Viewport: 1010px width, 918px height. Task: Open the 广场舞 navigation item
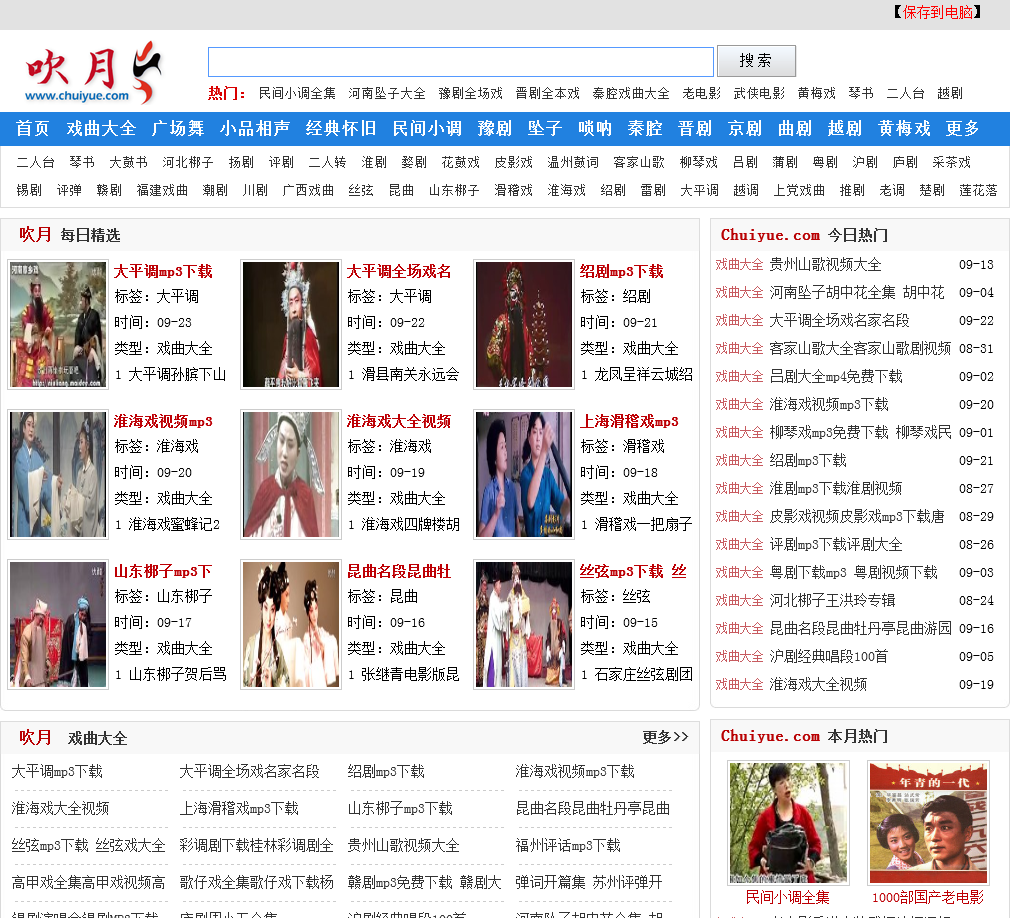(x=178, y=129)
